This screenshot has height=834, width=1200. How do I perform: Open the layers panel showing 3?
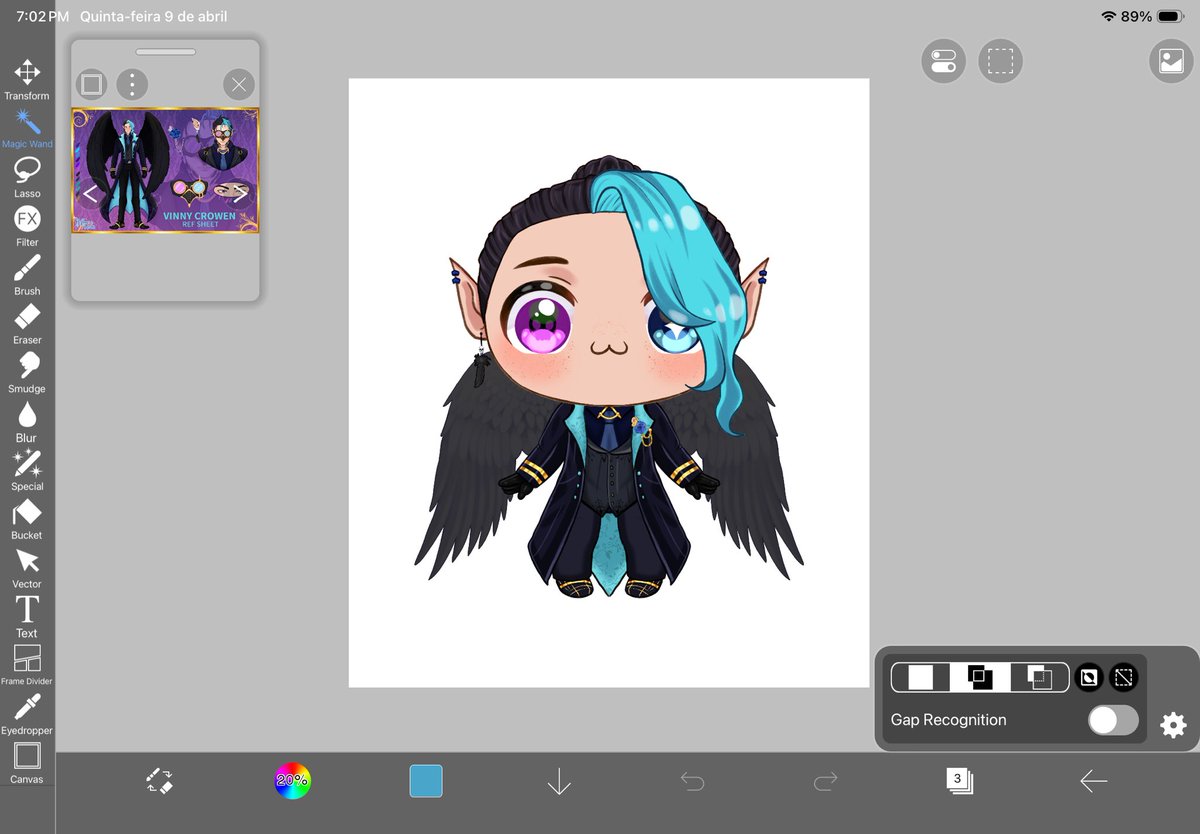959,781
